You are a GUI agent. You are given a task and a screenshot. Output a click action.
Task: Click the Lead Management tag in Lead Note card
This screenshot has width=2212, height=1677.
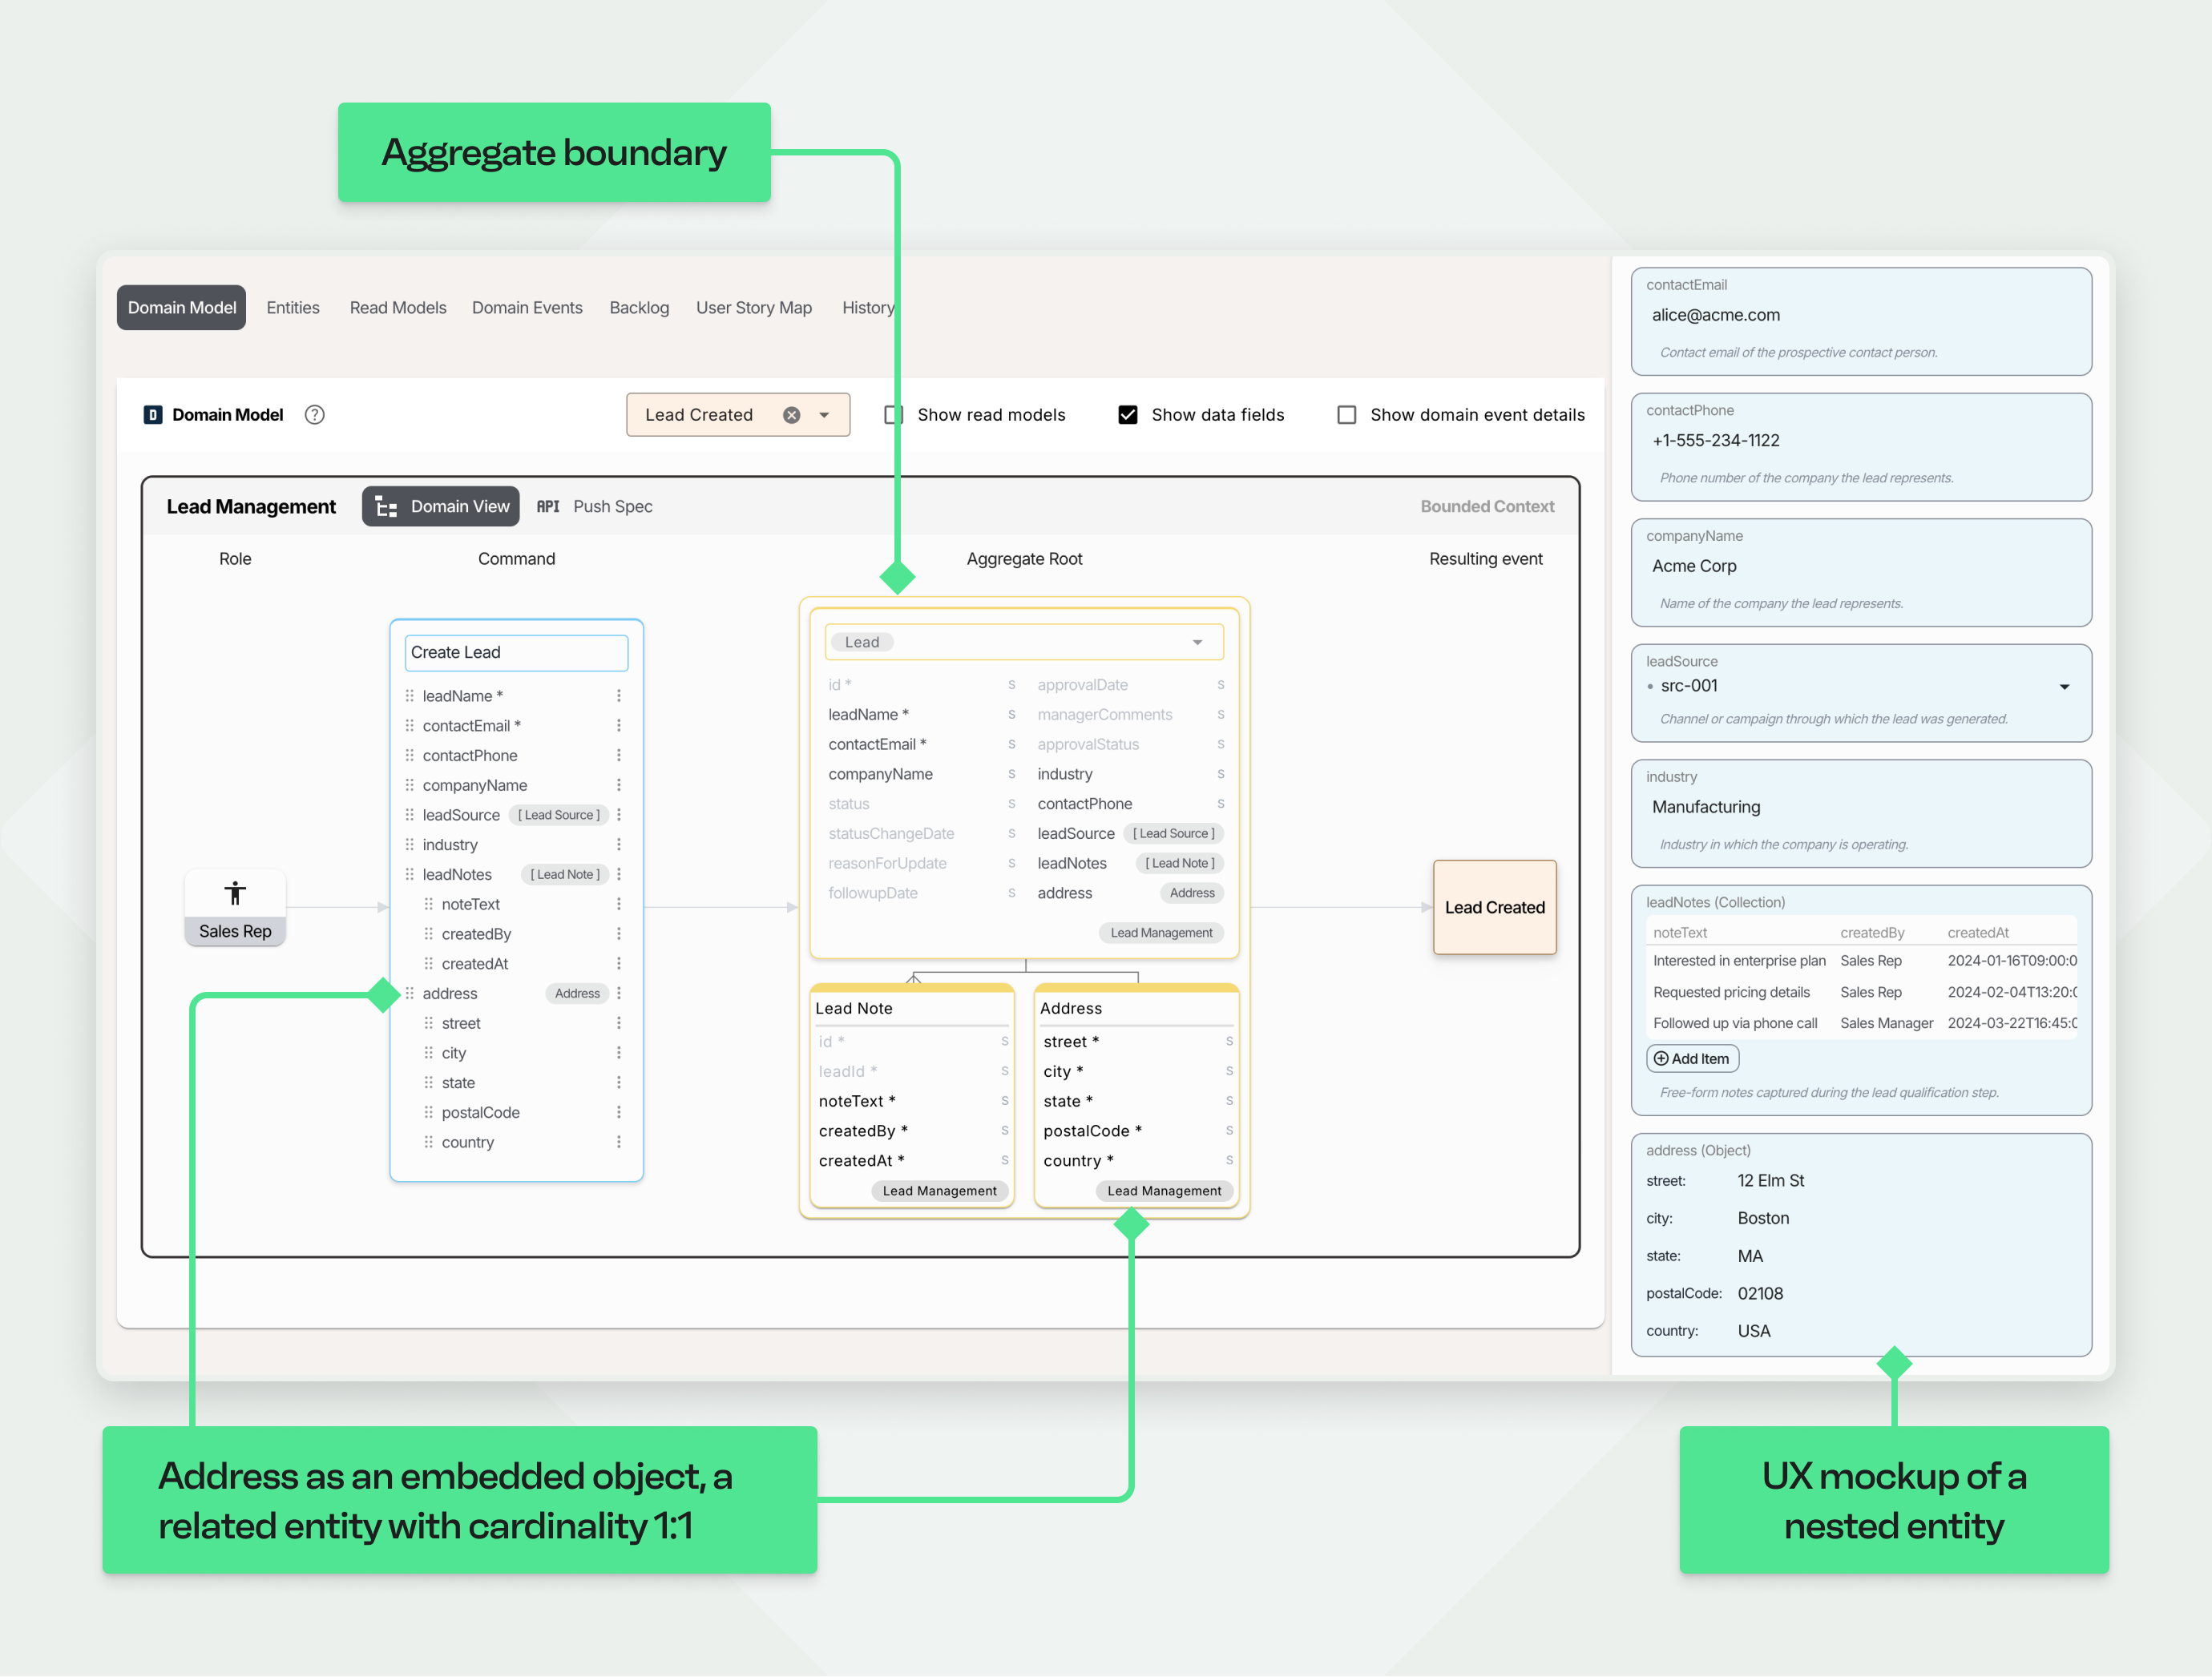[939, 1191]
